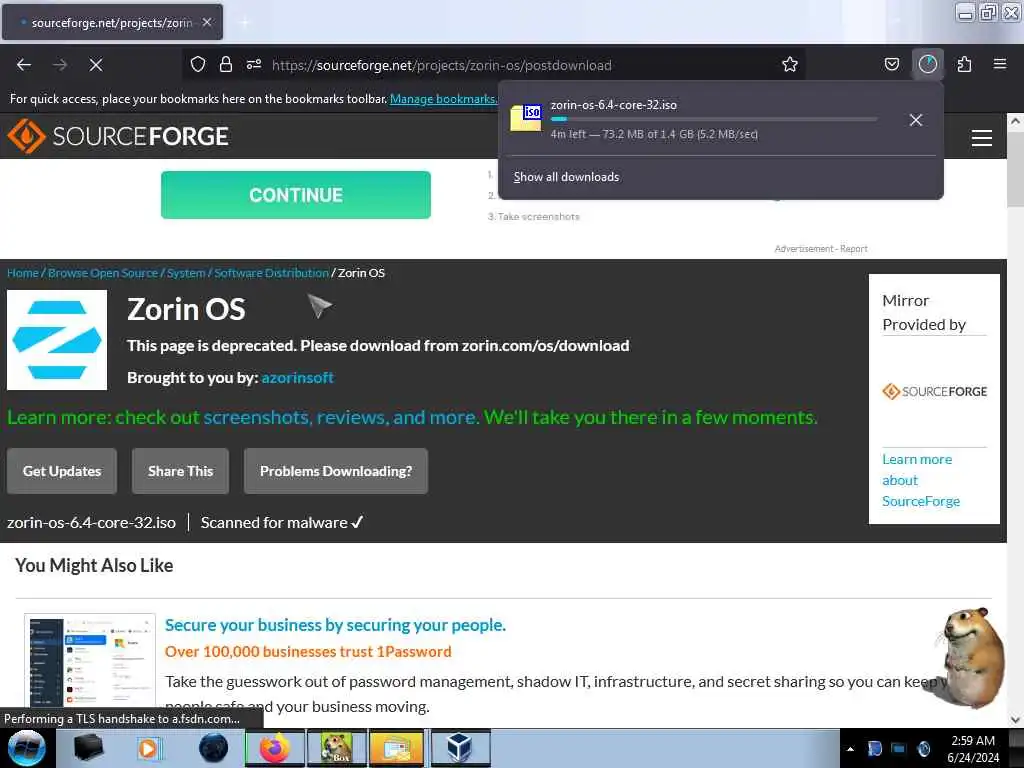Open the media player taskbar icon
Screen dimensions: 1024x768
[x=150, y=748]
